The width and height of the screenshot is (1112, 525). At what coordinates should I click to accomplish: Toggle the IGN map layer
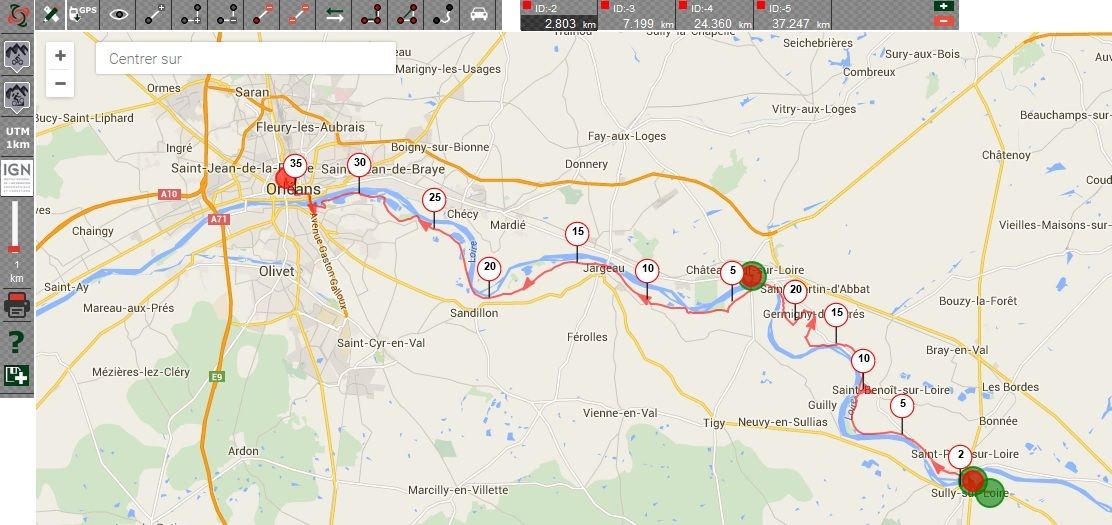click(x=17, y=177)
